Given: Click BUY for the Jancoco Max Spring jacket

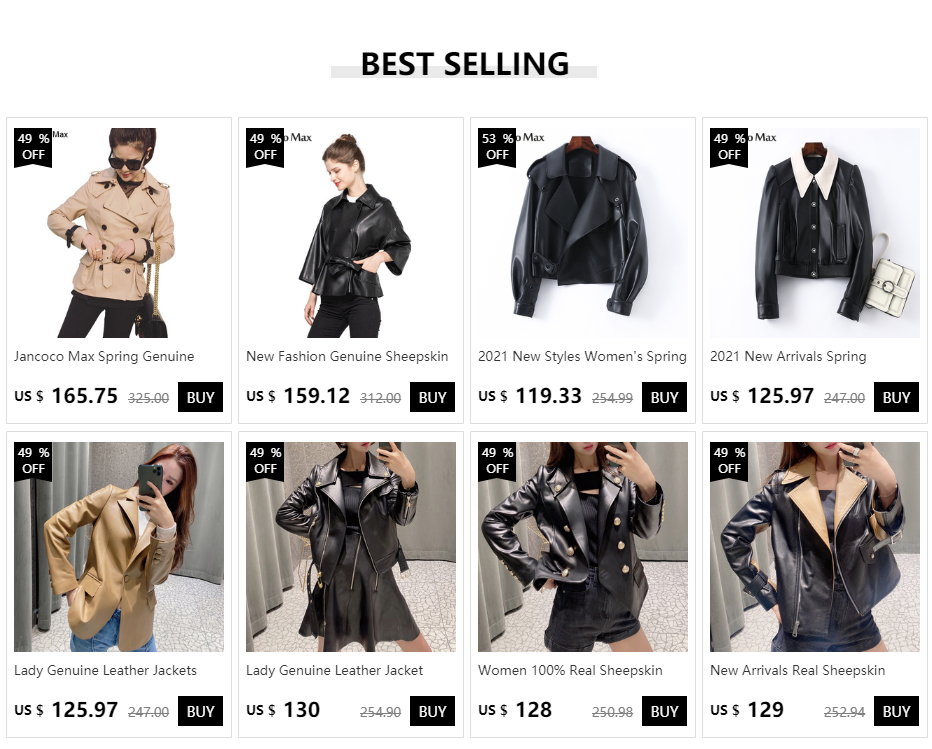Looking at the screenshot, I should click(200, 397).
